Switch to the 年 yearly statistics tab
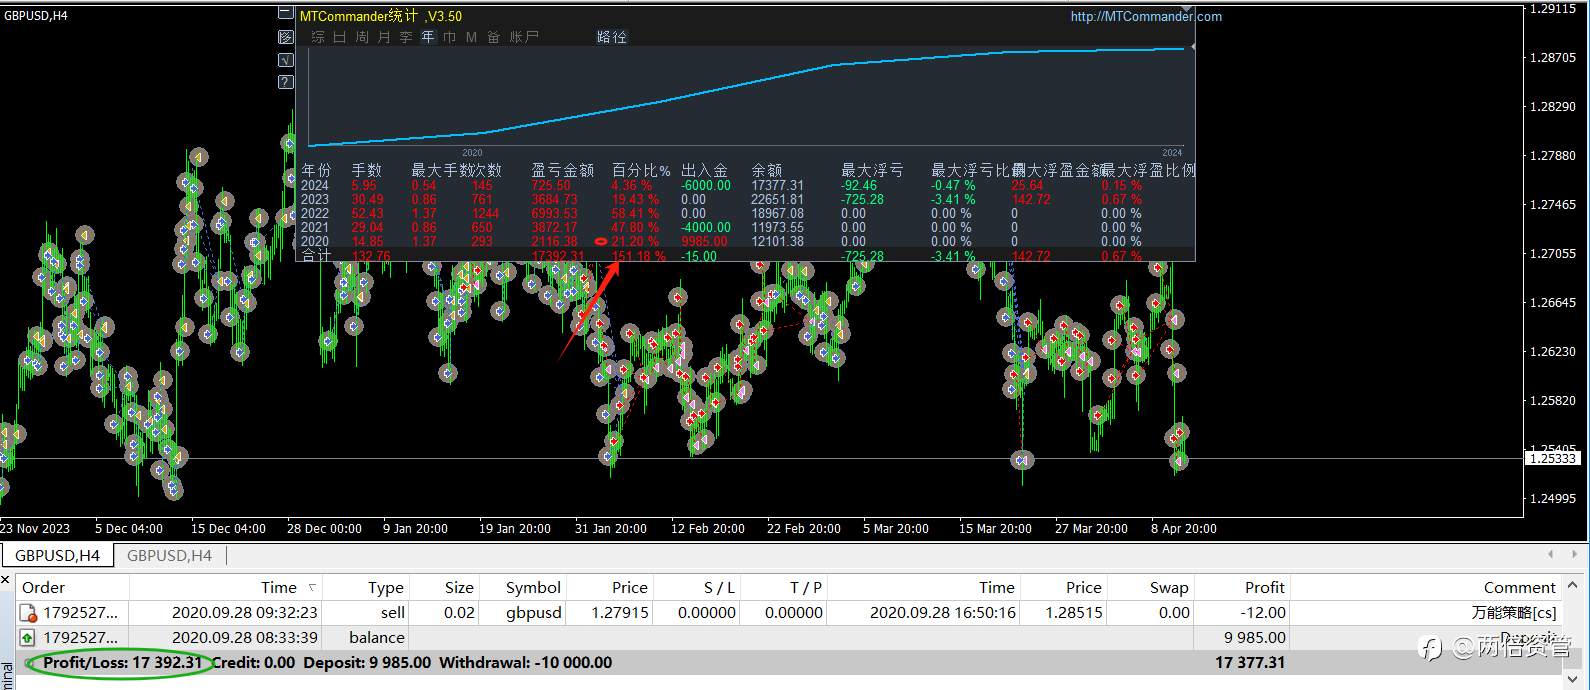Image resolution: width=1590 pixels, height=690 pixels. [428, 37]
